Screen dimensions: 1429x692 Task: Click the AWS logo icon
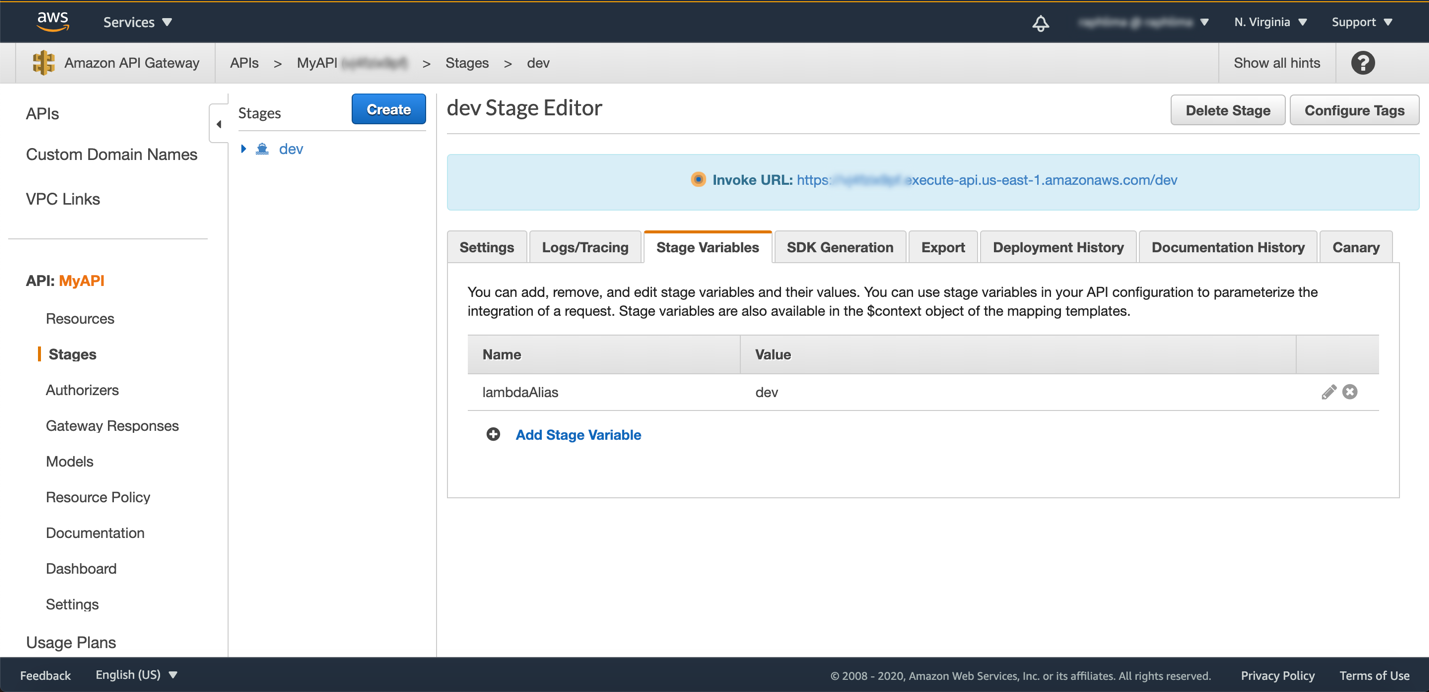pyautogui.click(x=52, y=21)
